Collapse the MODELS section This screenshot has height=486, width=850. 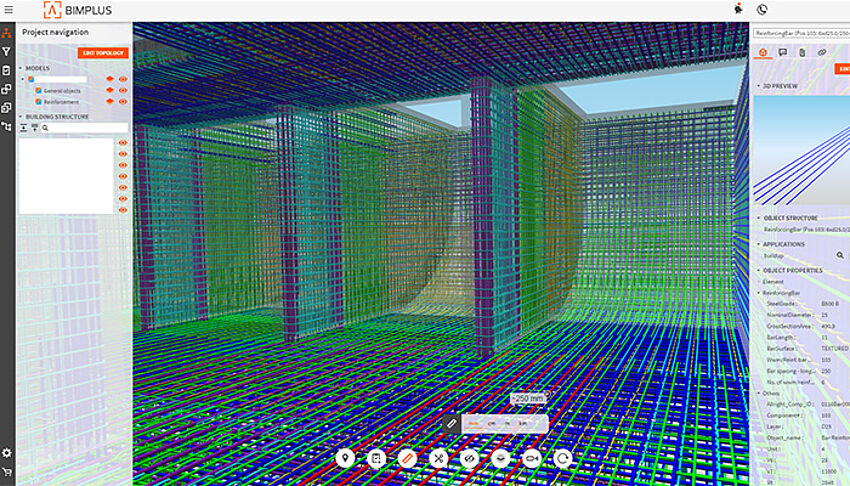[21, 68]
